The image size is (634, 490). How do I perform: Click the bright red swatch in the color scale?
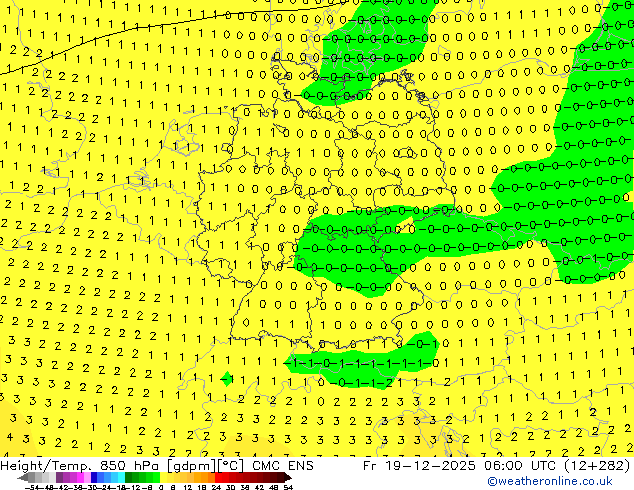point(218,478)
